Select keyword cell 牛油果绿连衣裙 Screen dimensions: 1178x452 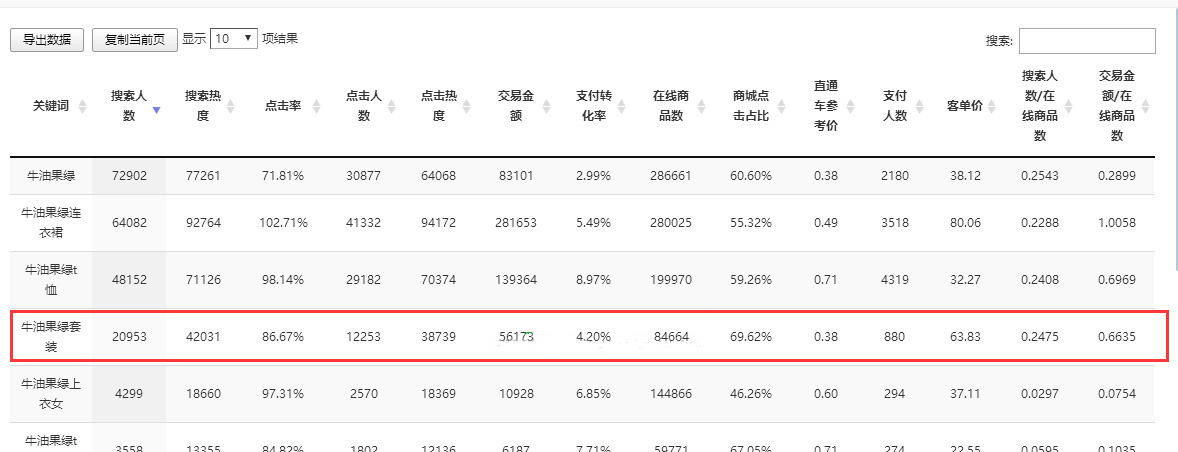click(x=51, y=222)
